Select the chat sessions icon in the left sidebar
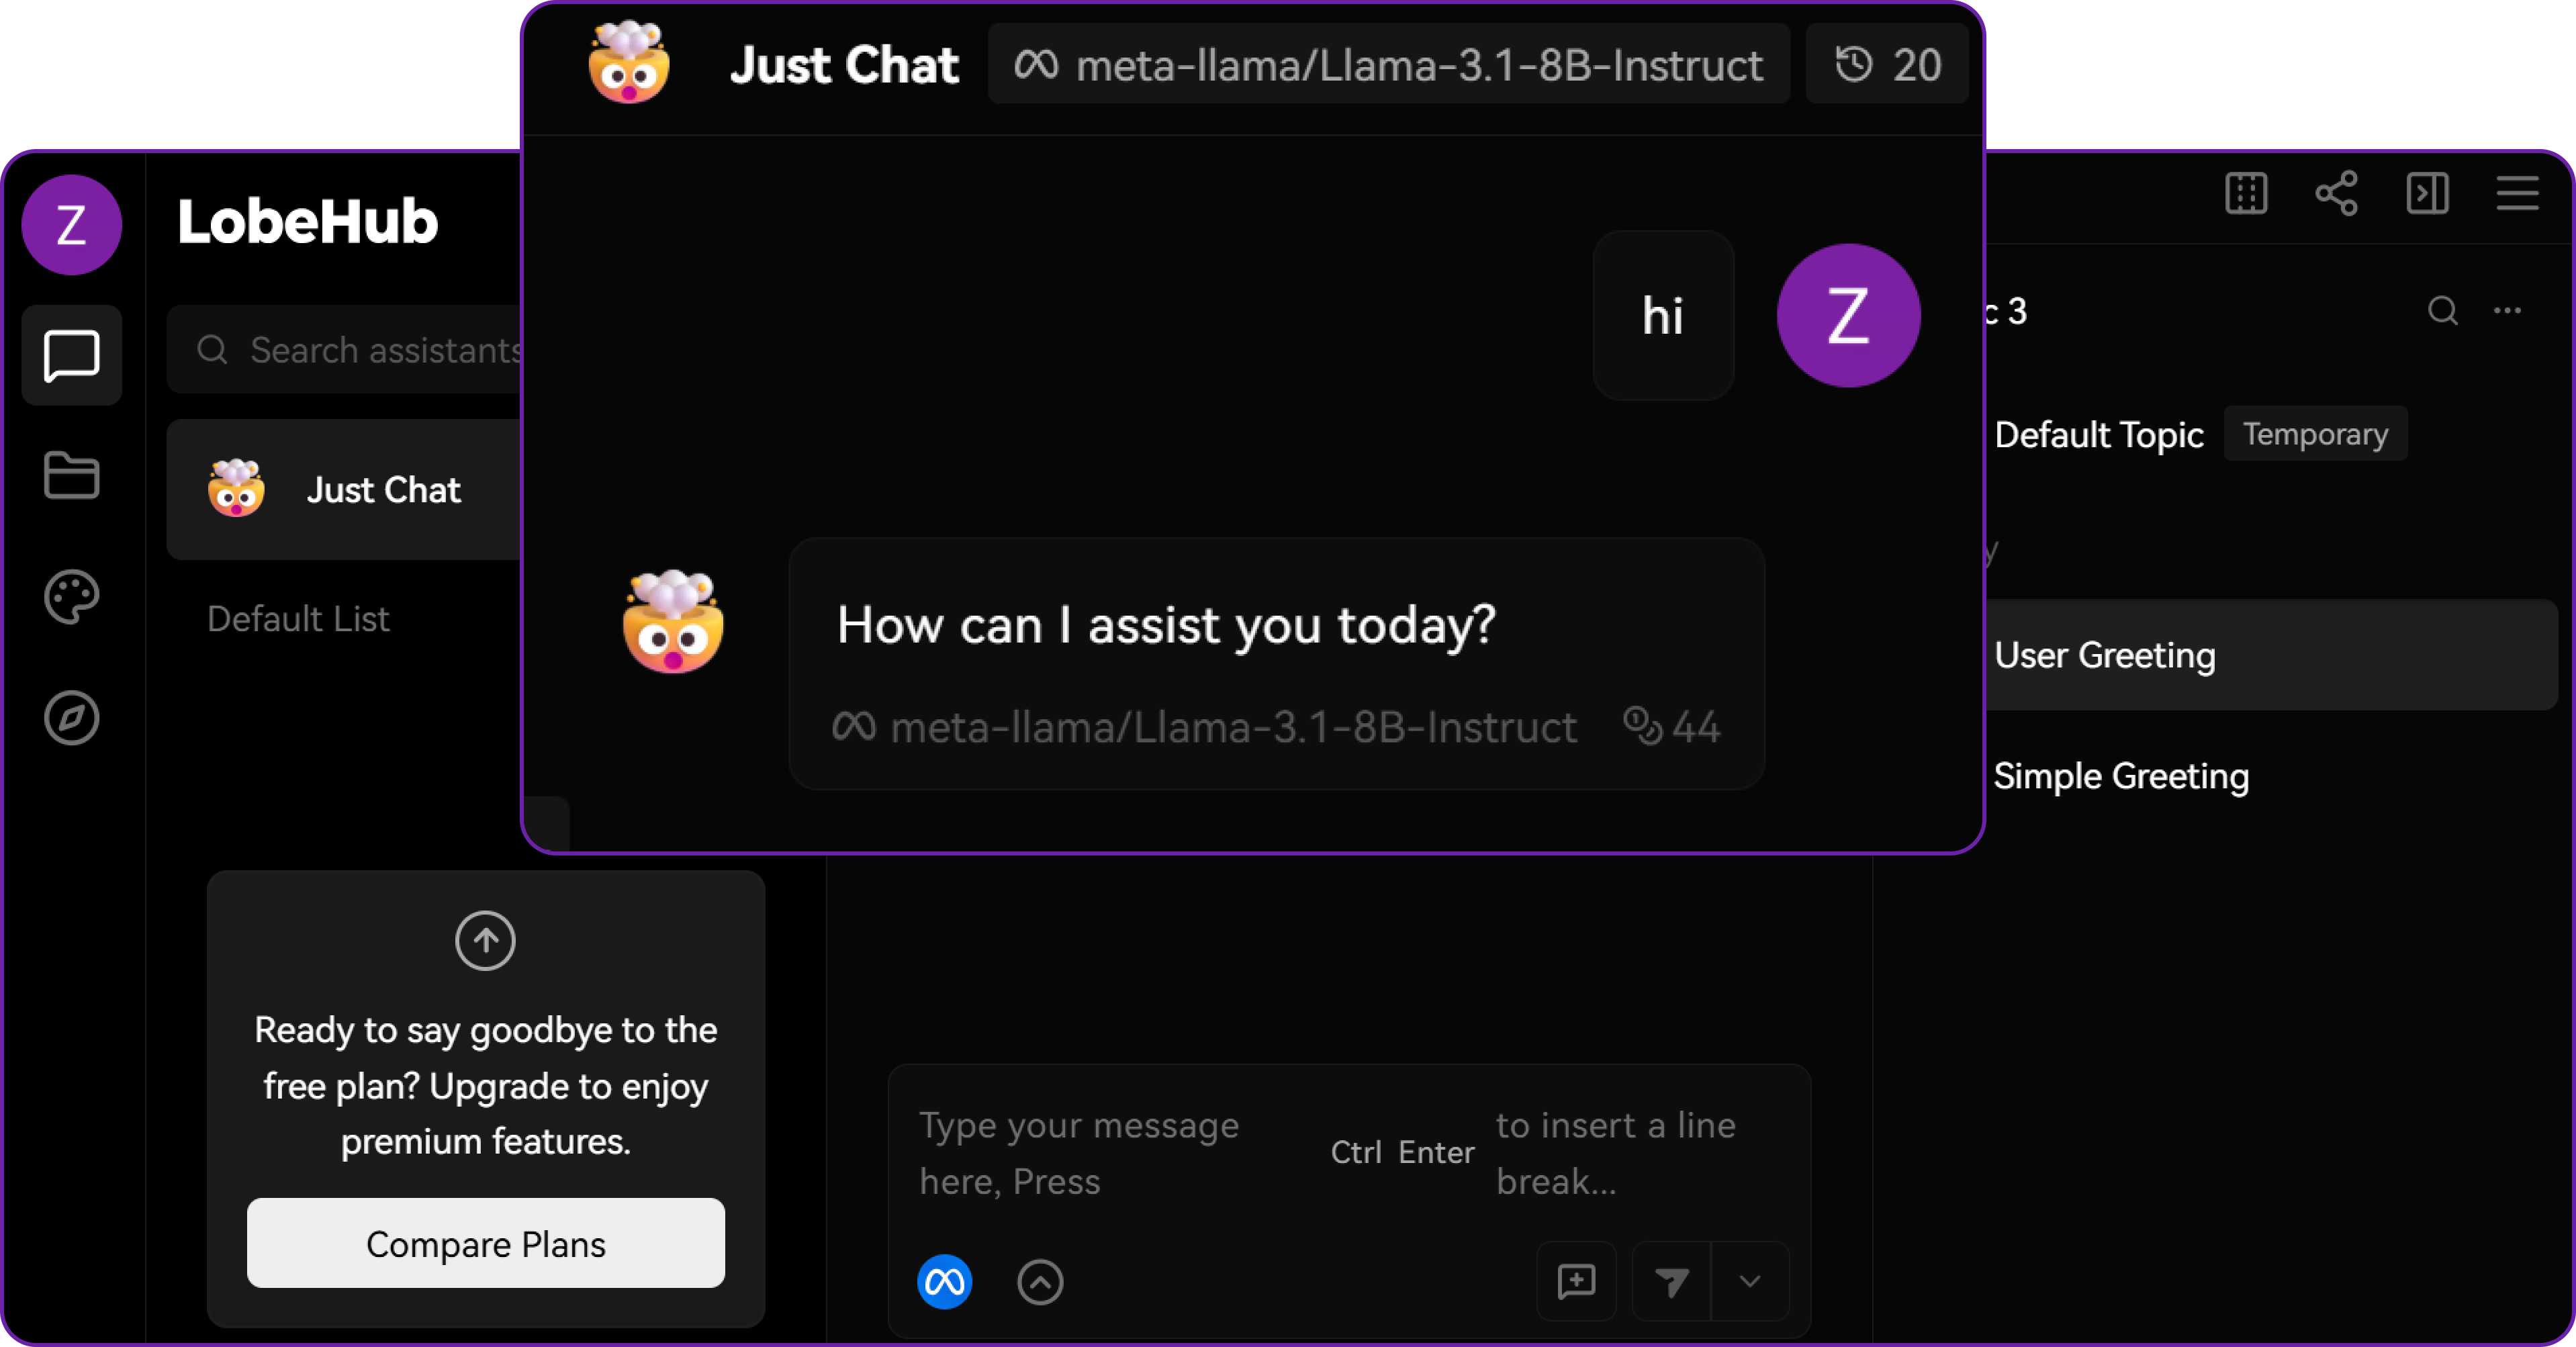2576x1347 pixels. click(x=71, y=356)
